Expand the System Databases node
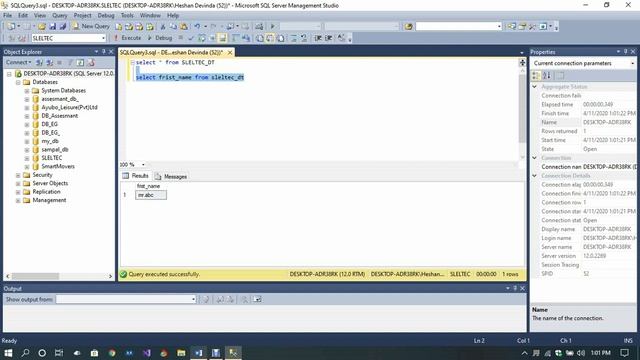Screen dimensions: 640x360 [x=27, y=91]
